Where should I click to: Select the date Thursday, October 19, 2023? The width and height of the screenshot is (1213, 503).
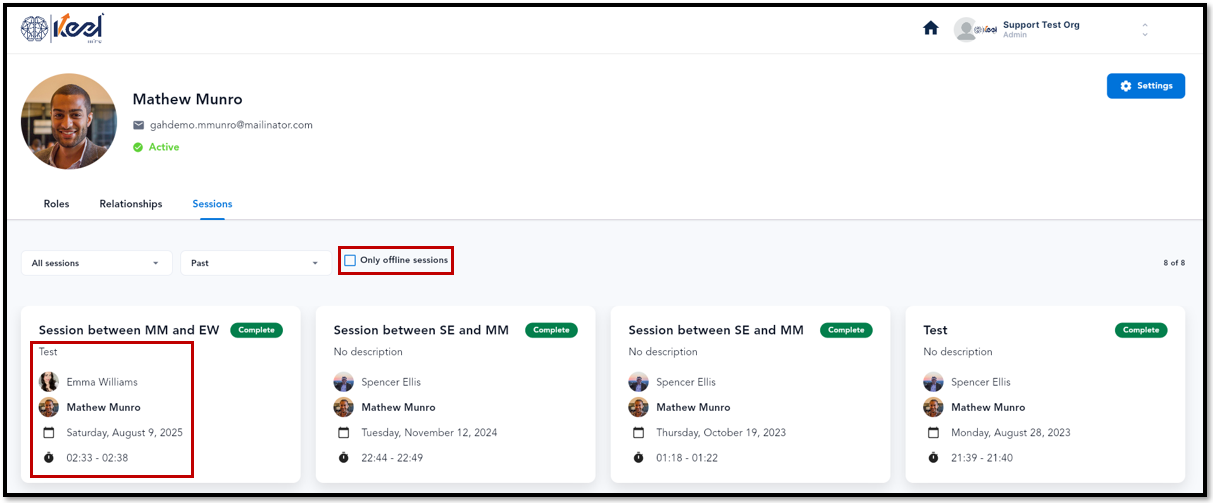[721, 433]
